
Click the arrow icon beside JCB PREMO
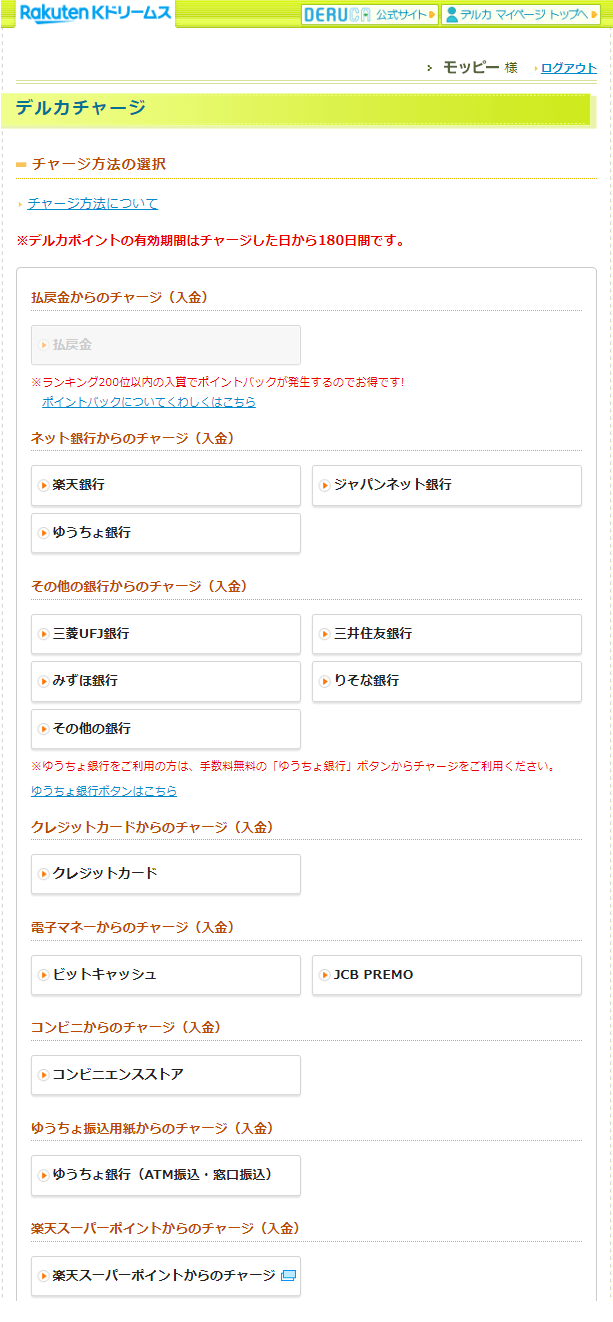(x=325, y=975)
